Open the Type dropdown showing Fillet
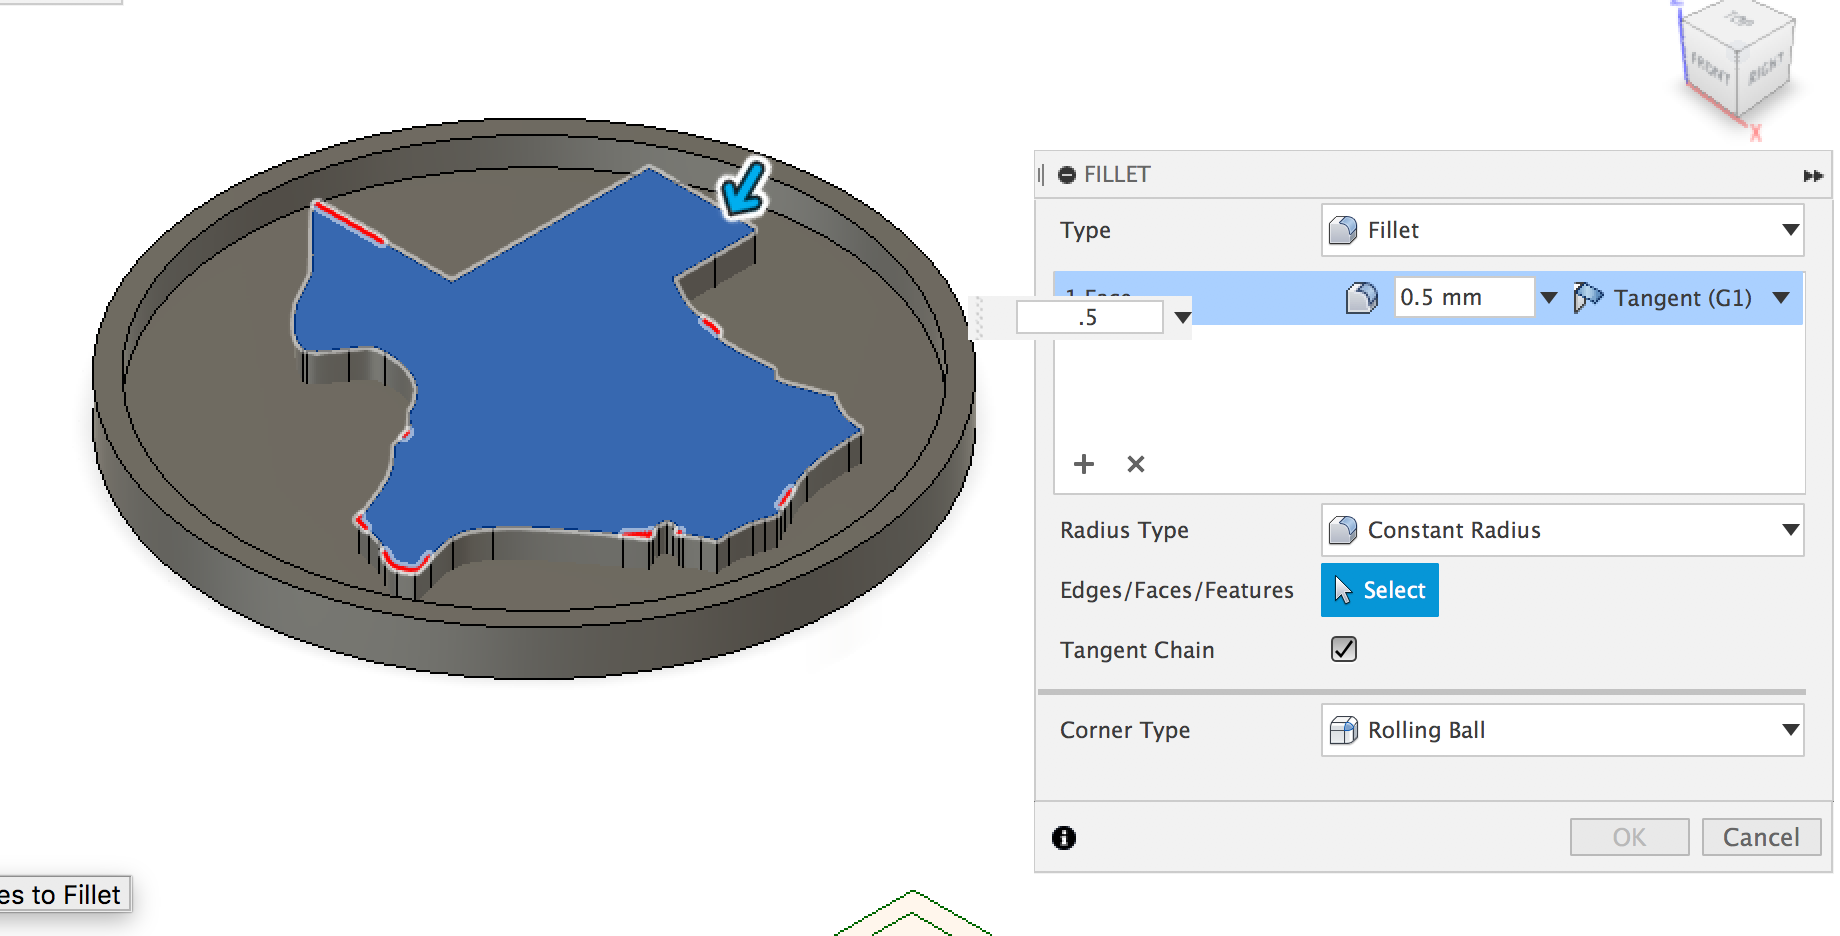 (1791, 230)
